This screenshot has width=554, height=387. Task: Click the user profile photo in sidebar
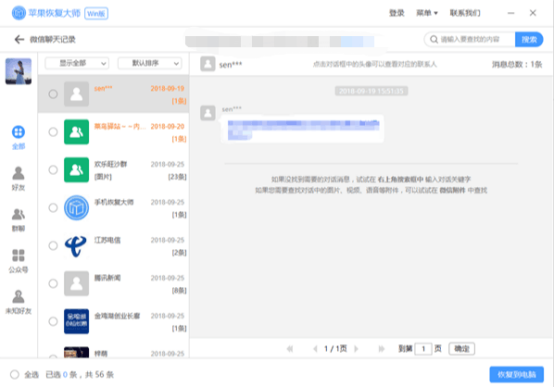click(x=18, y=71)
